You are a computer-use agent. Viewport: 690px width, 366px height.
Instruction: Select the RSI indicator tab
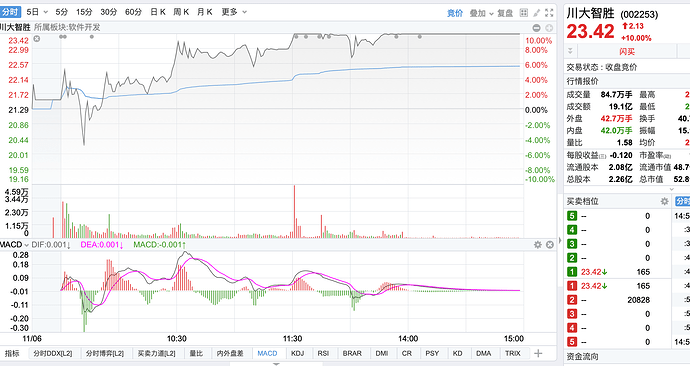click(x=323, y=353)
